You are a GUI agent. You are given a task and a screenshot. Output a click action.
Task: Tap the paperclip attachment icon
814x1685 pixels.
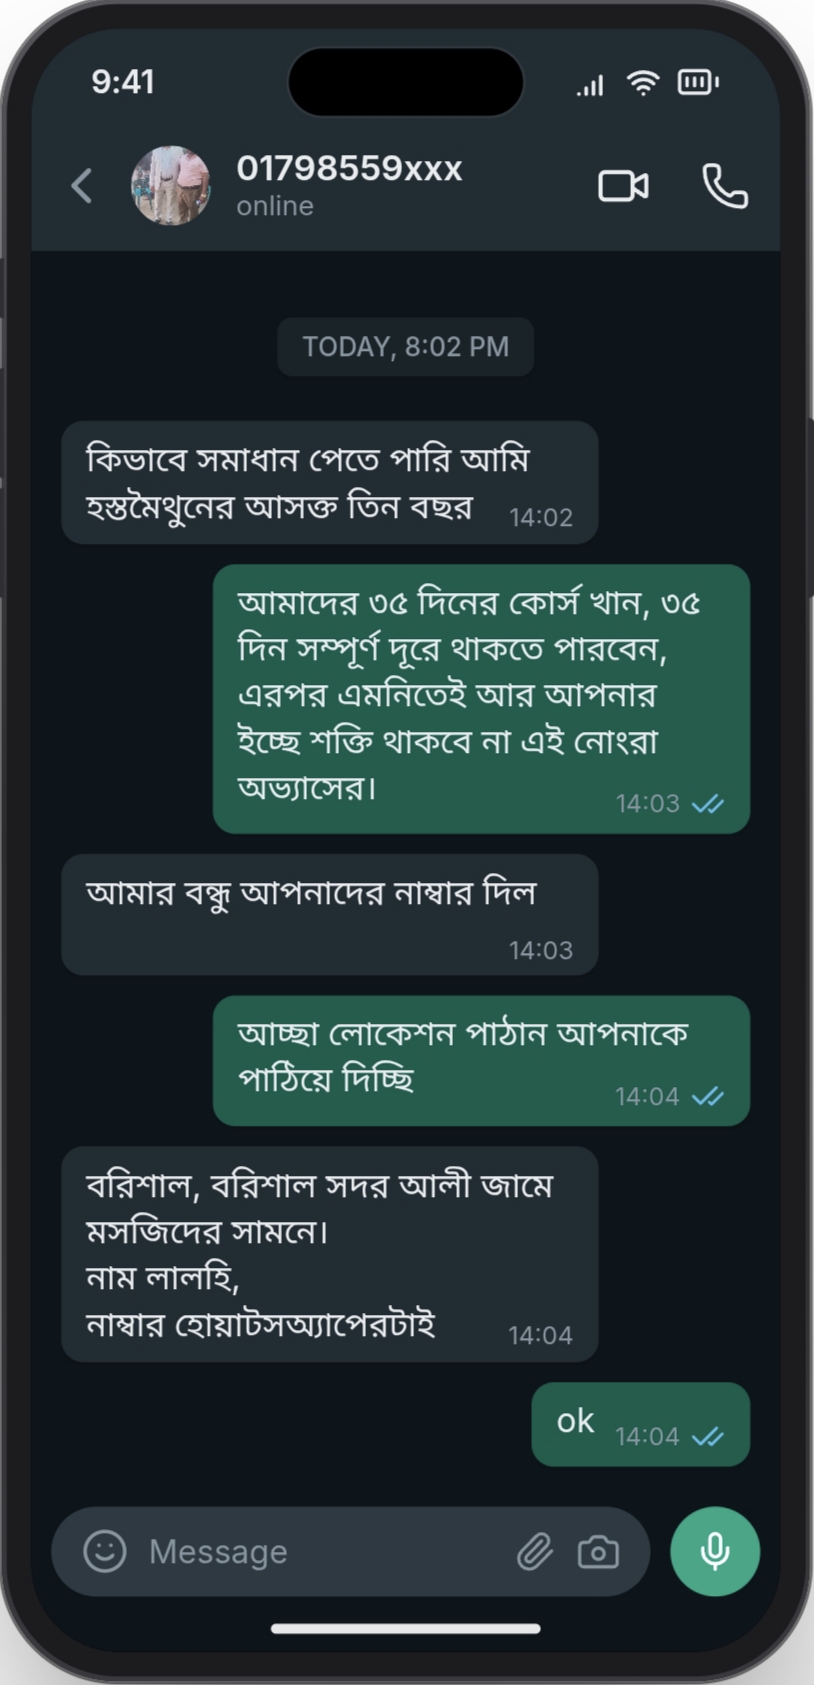pos(535,1551)
